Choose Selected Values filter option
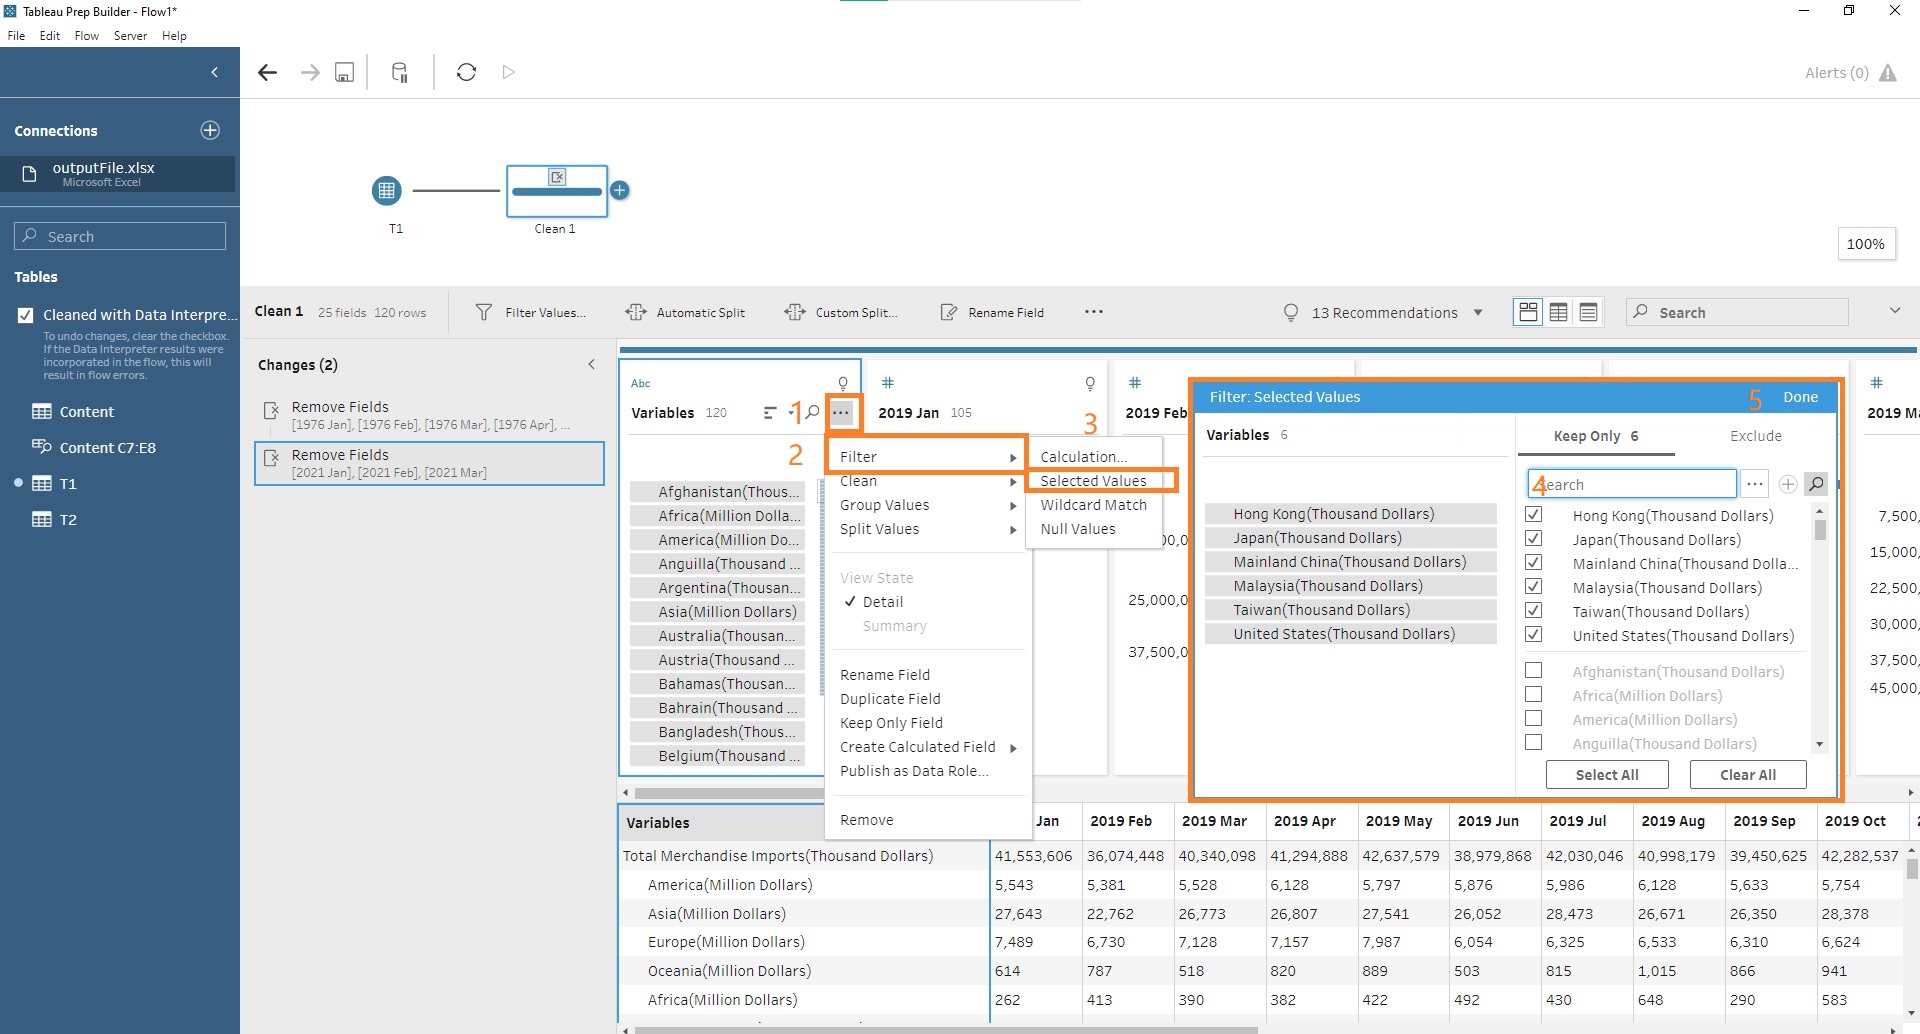Viewport: 1920px width, 1034px height. coord(1093,481)
